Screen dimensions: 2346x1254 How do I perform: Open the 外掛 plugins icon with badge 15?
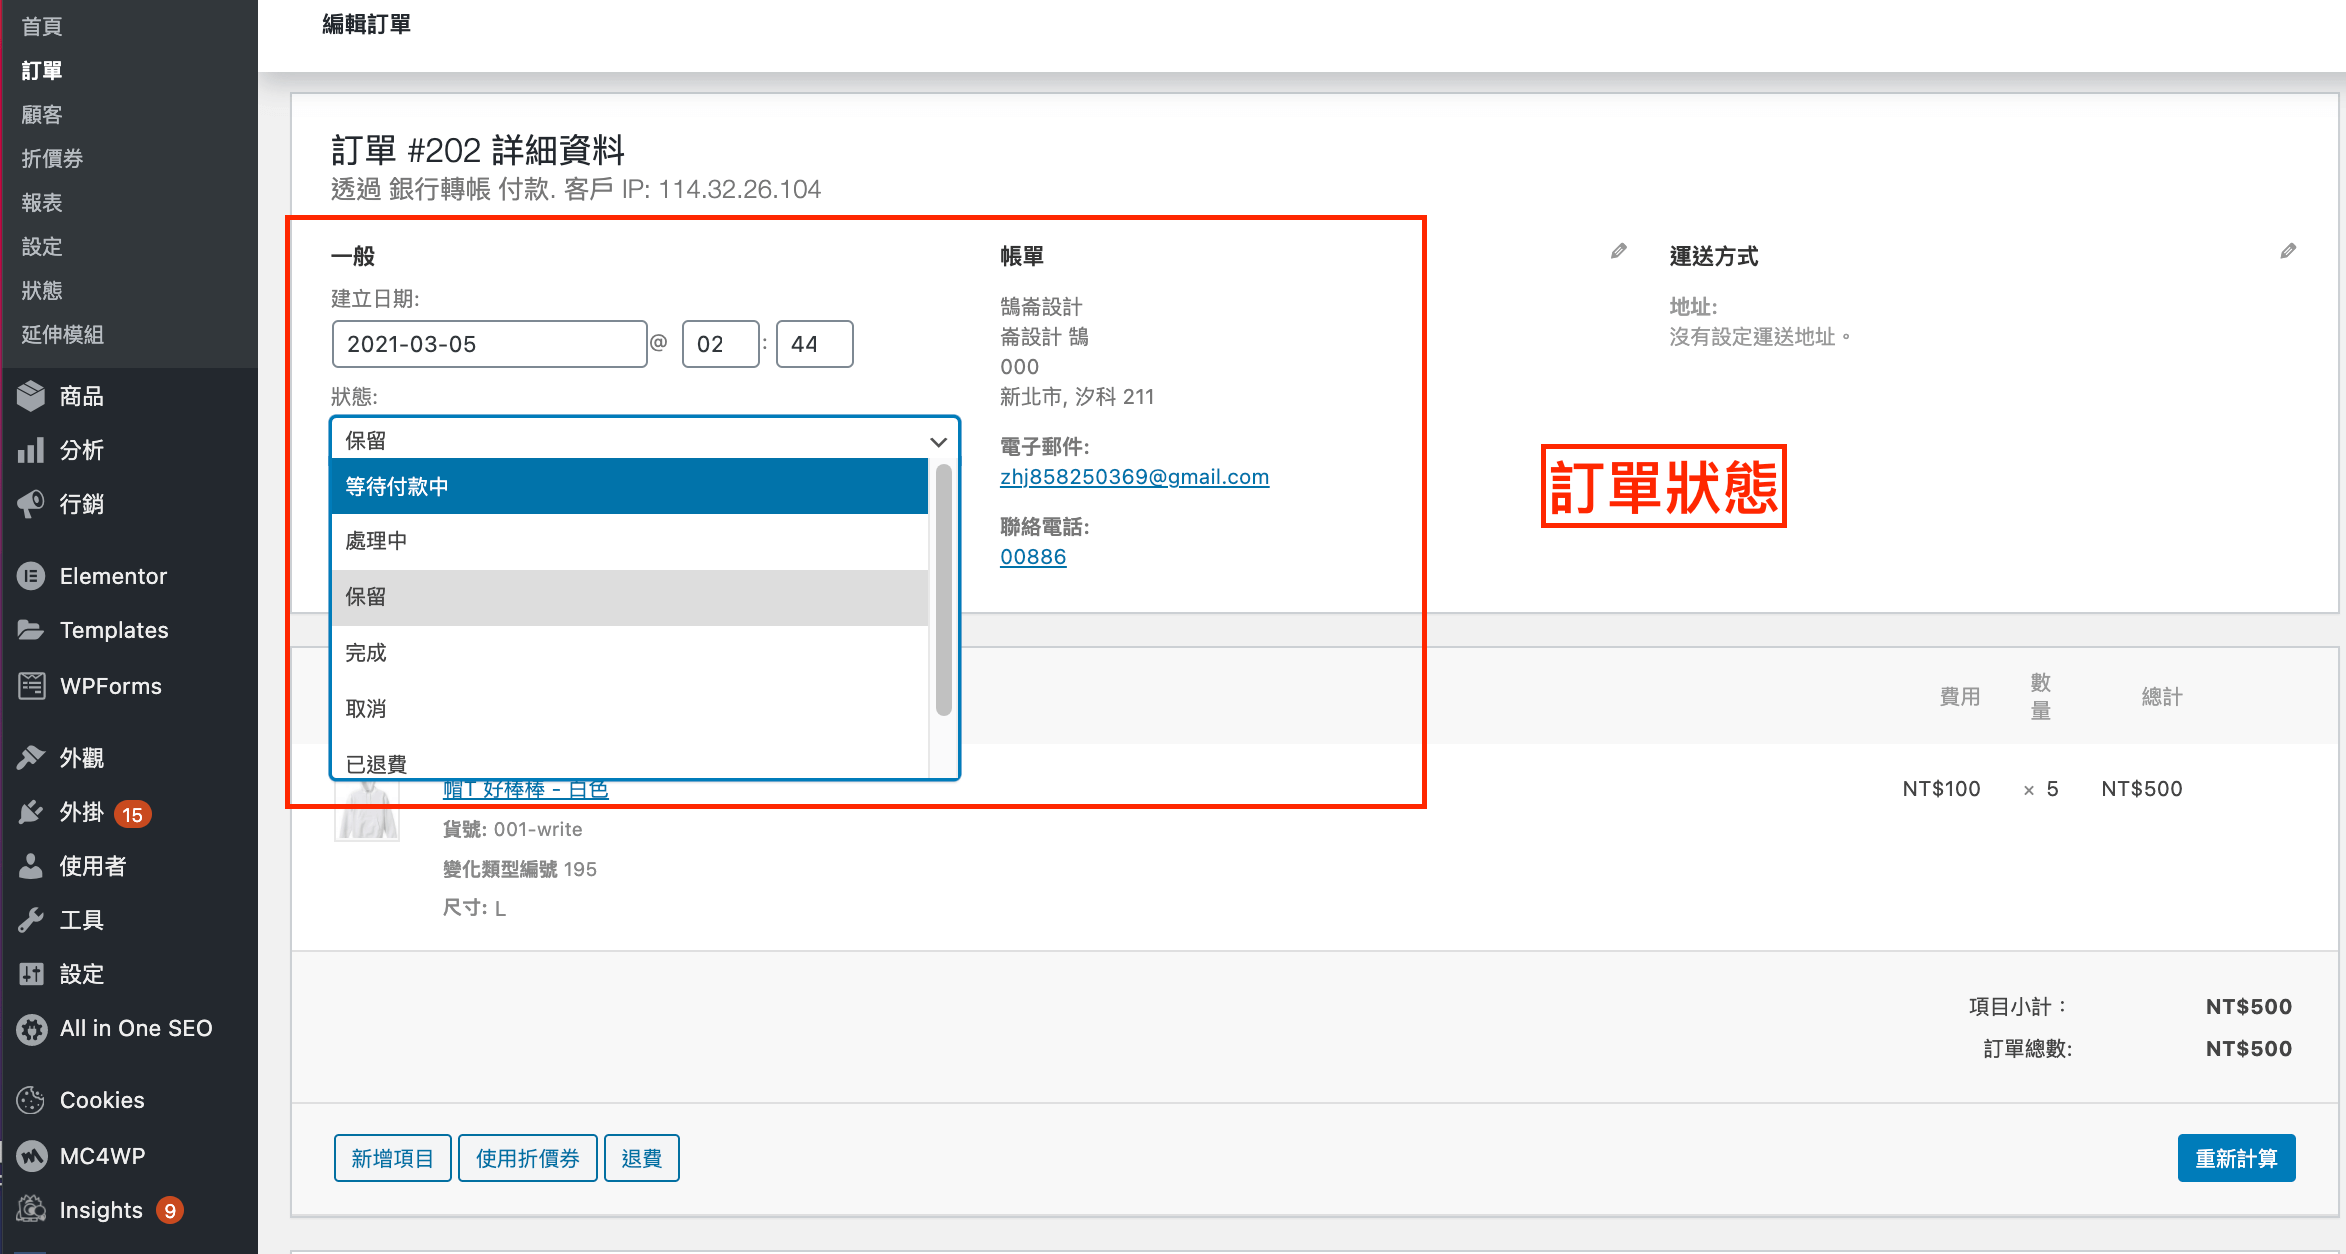pyautogui.click(x=31, y=812)
